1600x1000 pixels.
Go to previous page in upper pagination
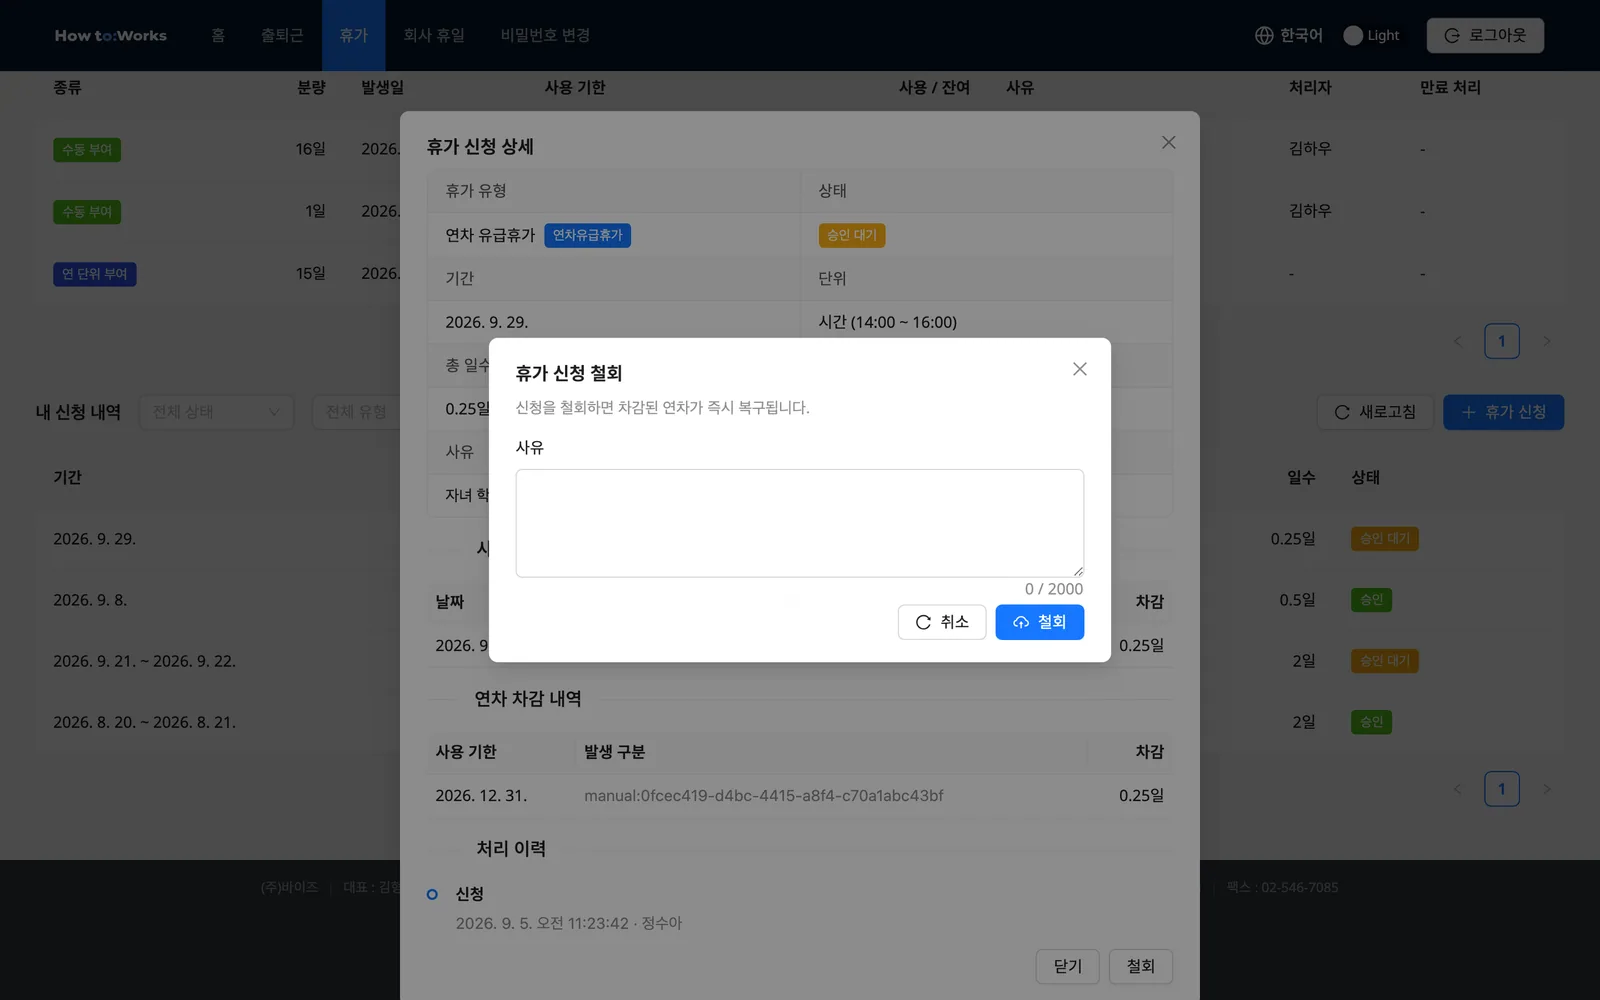pyautogui.click(x=1457, y=341)
